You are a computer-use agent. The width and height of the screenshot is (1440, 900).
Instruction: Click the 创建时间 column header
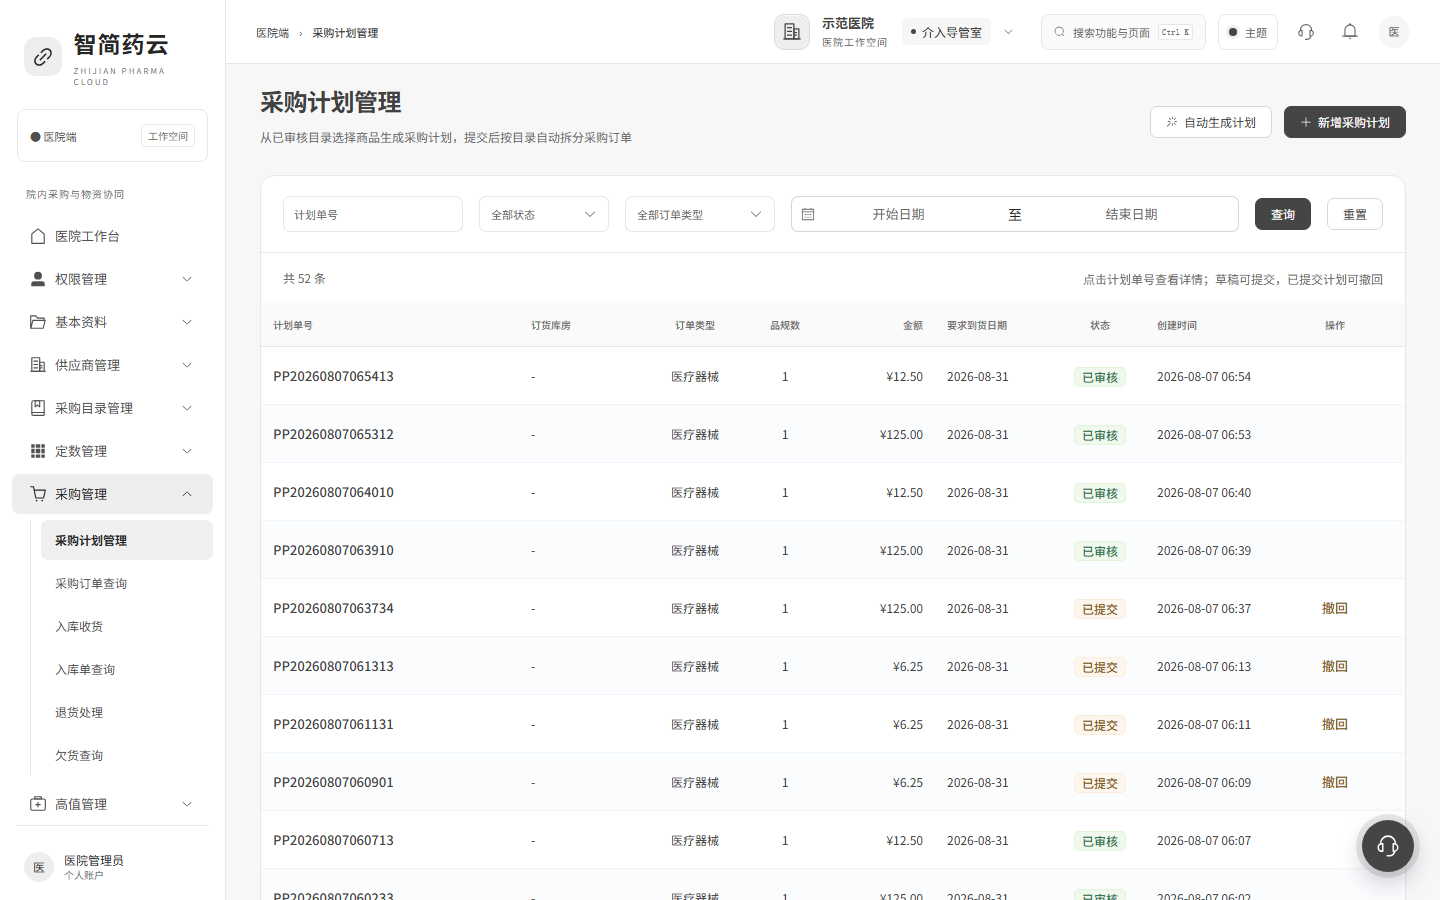pyautogui.click(x=1177, y=325)
